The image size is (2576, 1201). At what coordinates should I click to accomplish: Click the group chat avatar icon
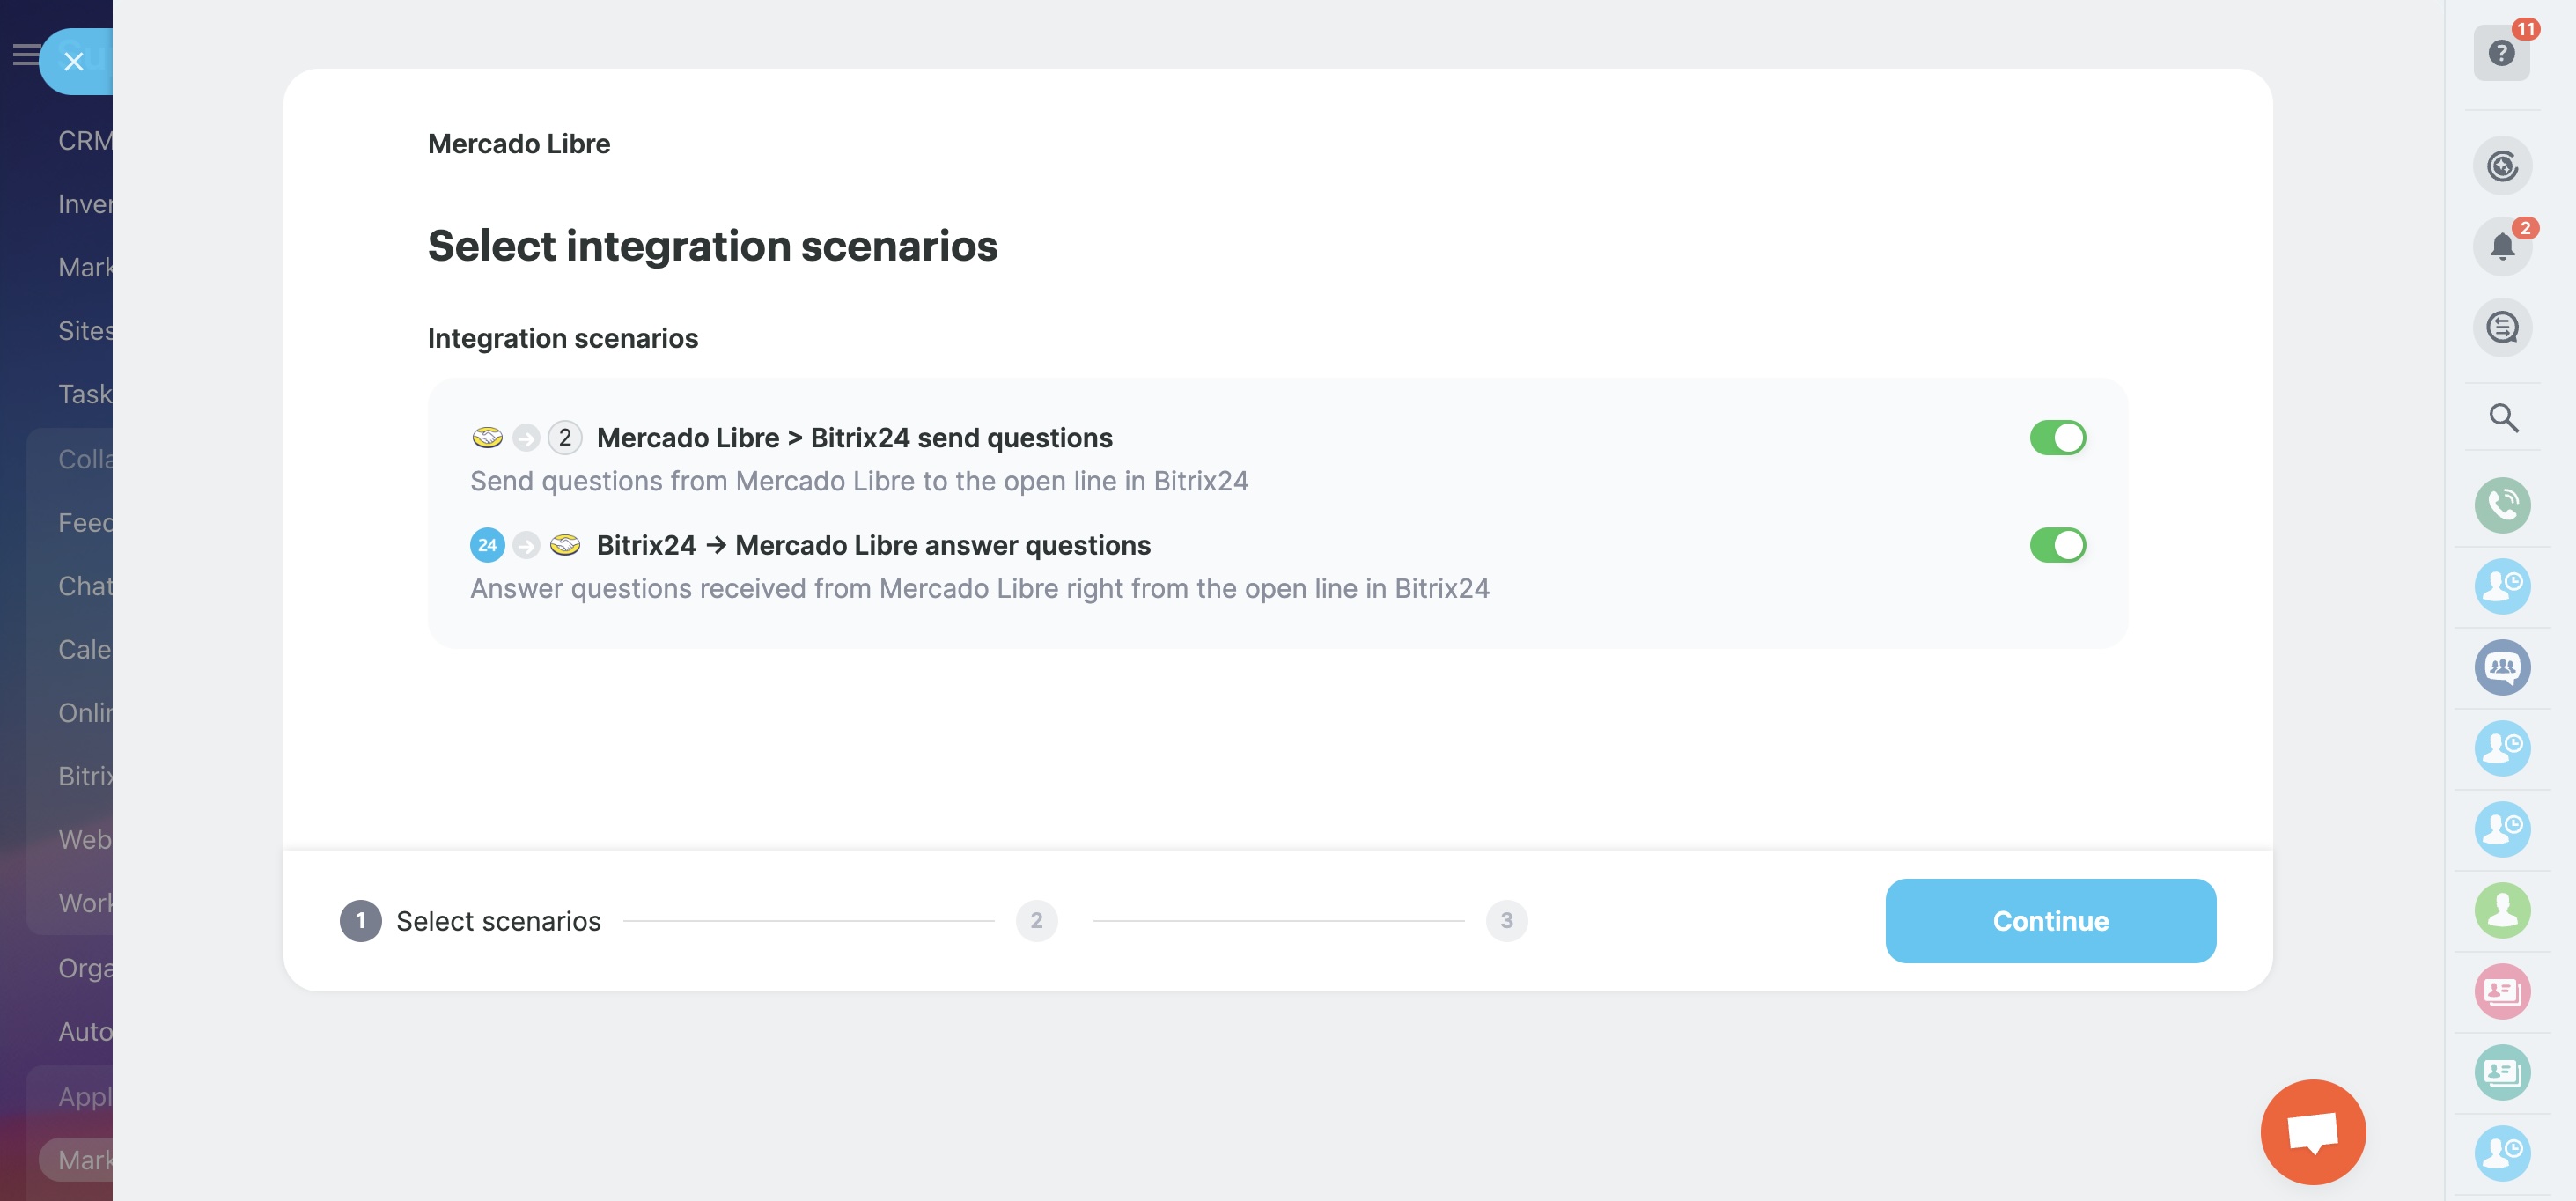2502,667
